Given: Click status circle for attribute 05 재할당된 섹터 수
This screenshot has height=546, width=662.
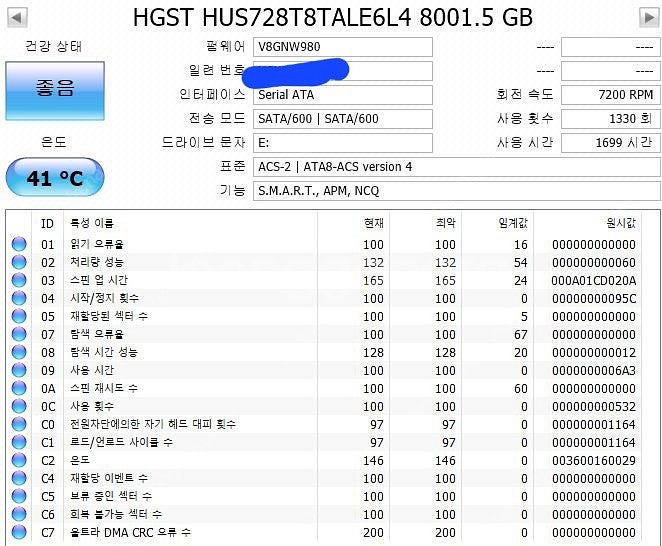Looking at the screenshot, I should coord(19,316).
